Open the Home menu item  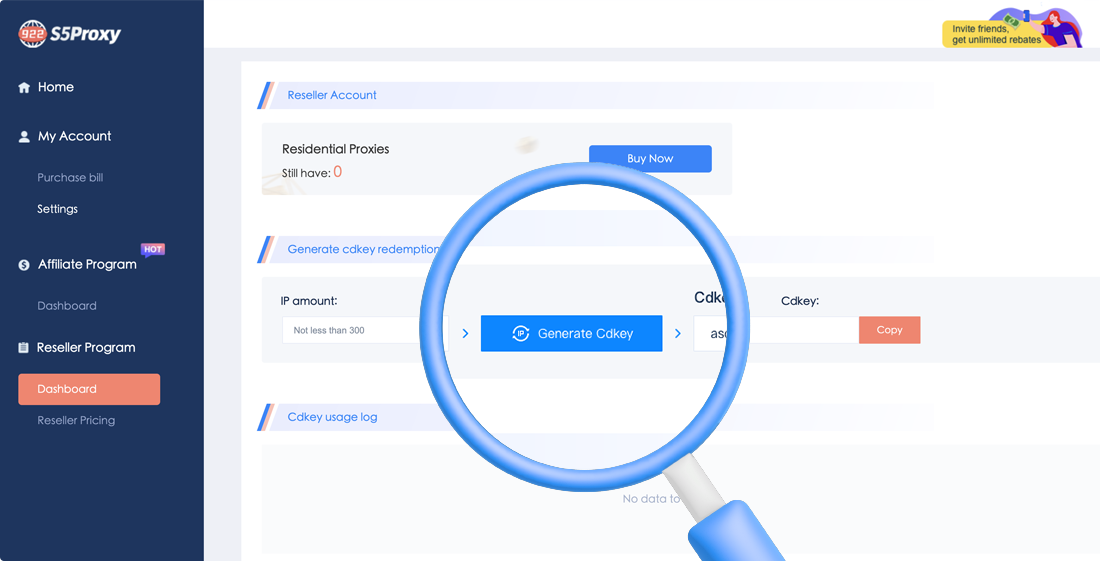tap(56, 88)
